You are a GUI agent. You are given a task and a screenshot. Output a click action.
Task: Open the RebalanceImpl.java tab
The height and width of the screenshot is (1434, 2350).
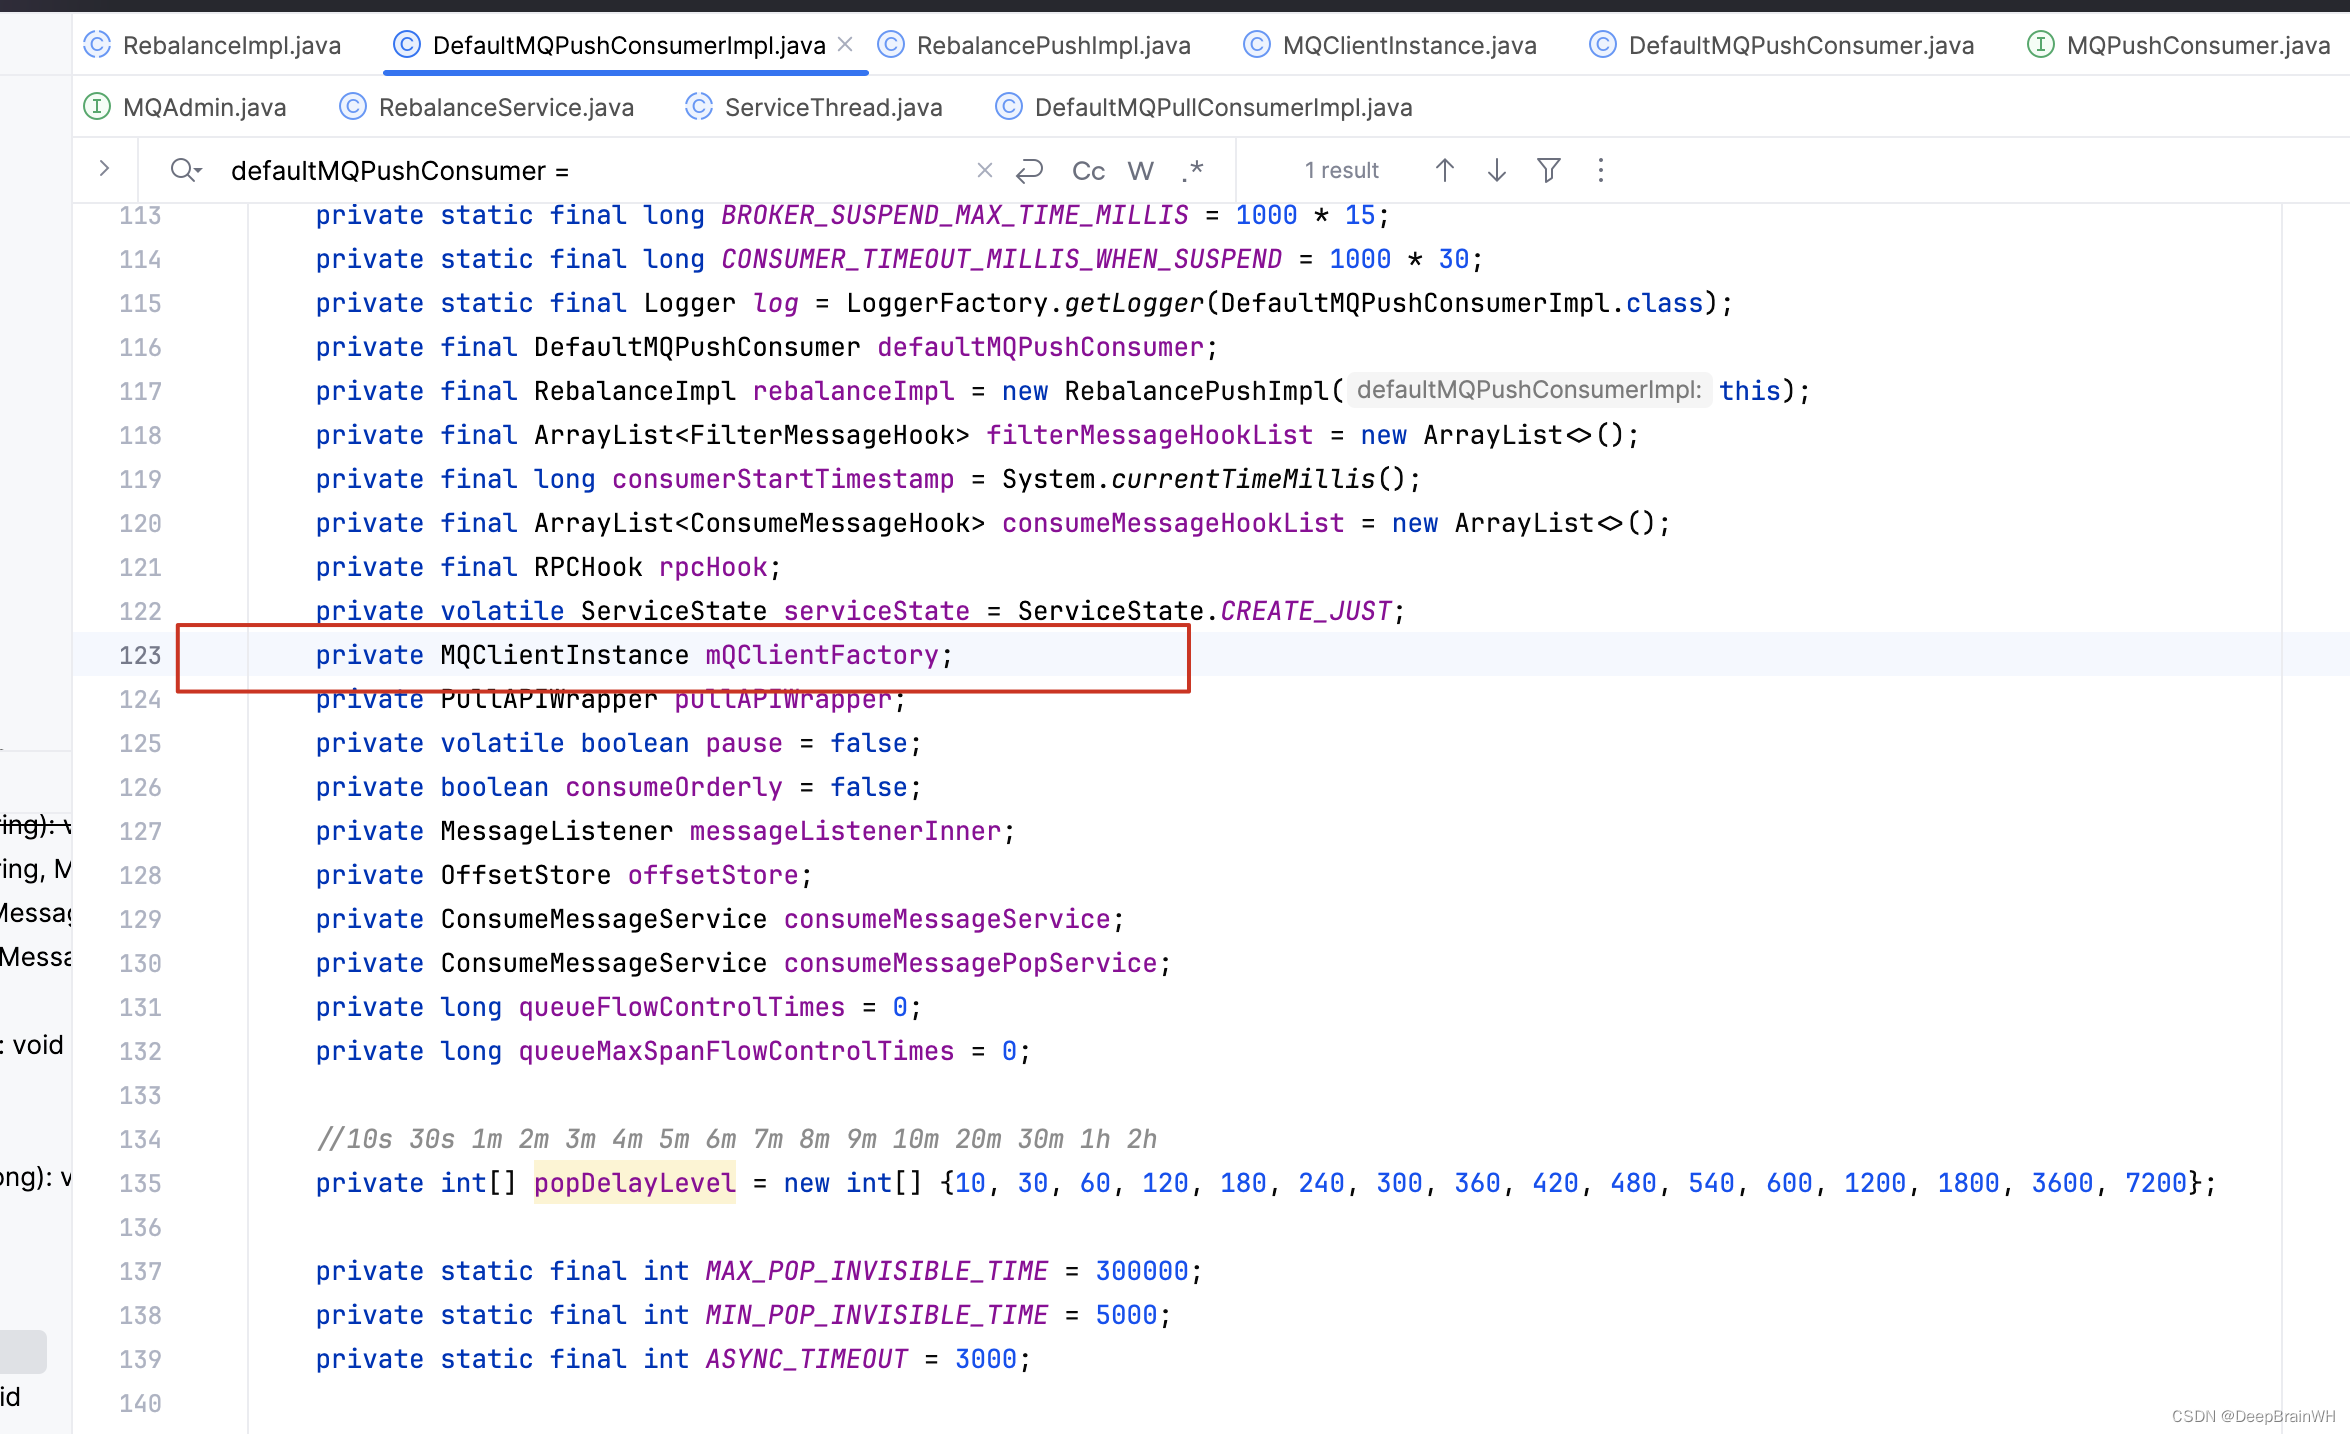212,45
